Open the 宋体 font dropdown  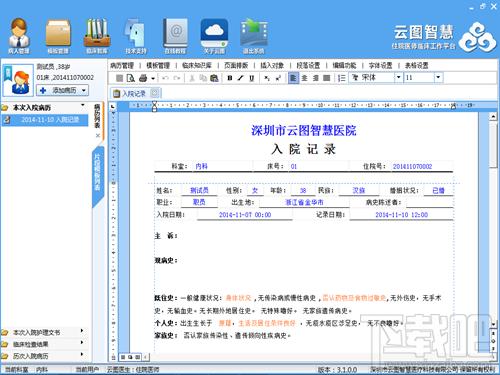398,78
